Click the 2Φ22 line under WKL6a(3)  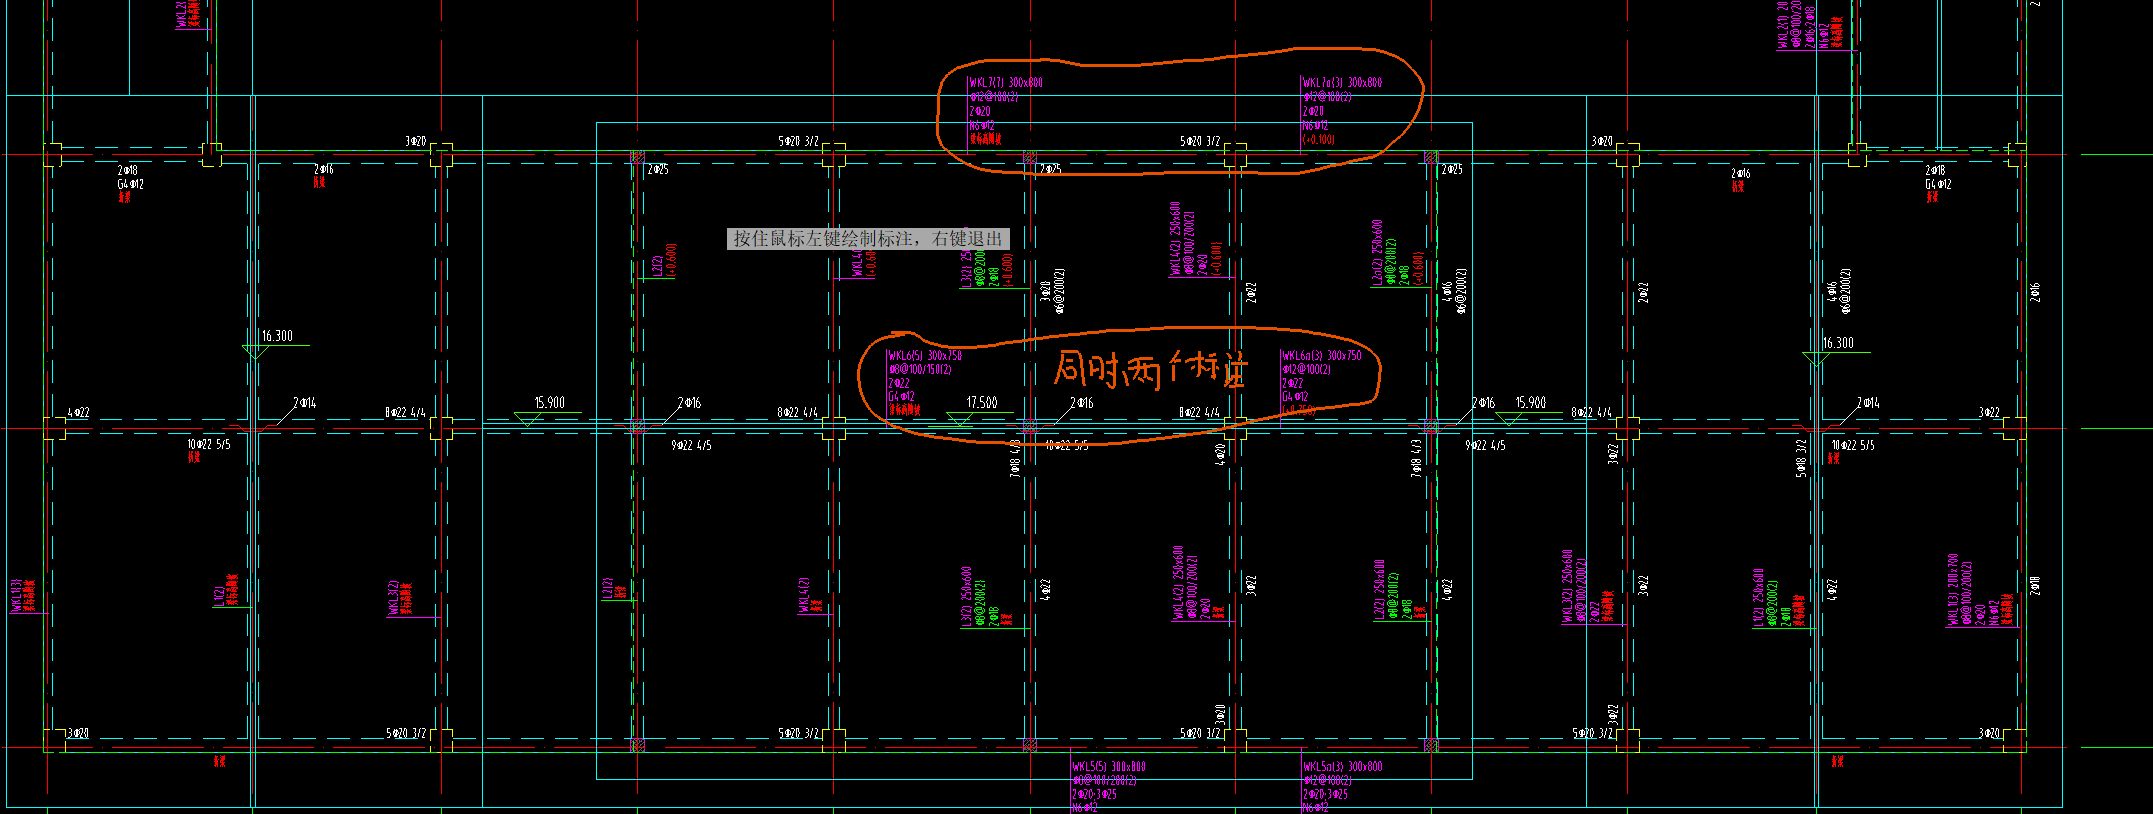(1293, 383)
